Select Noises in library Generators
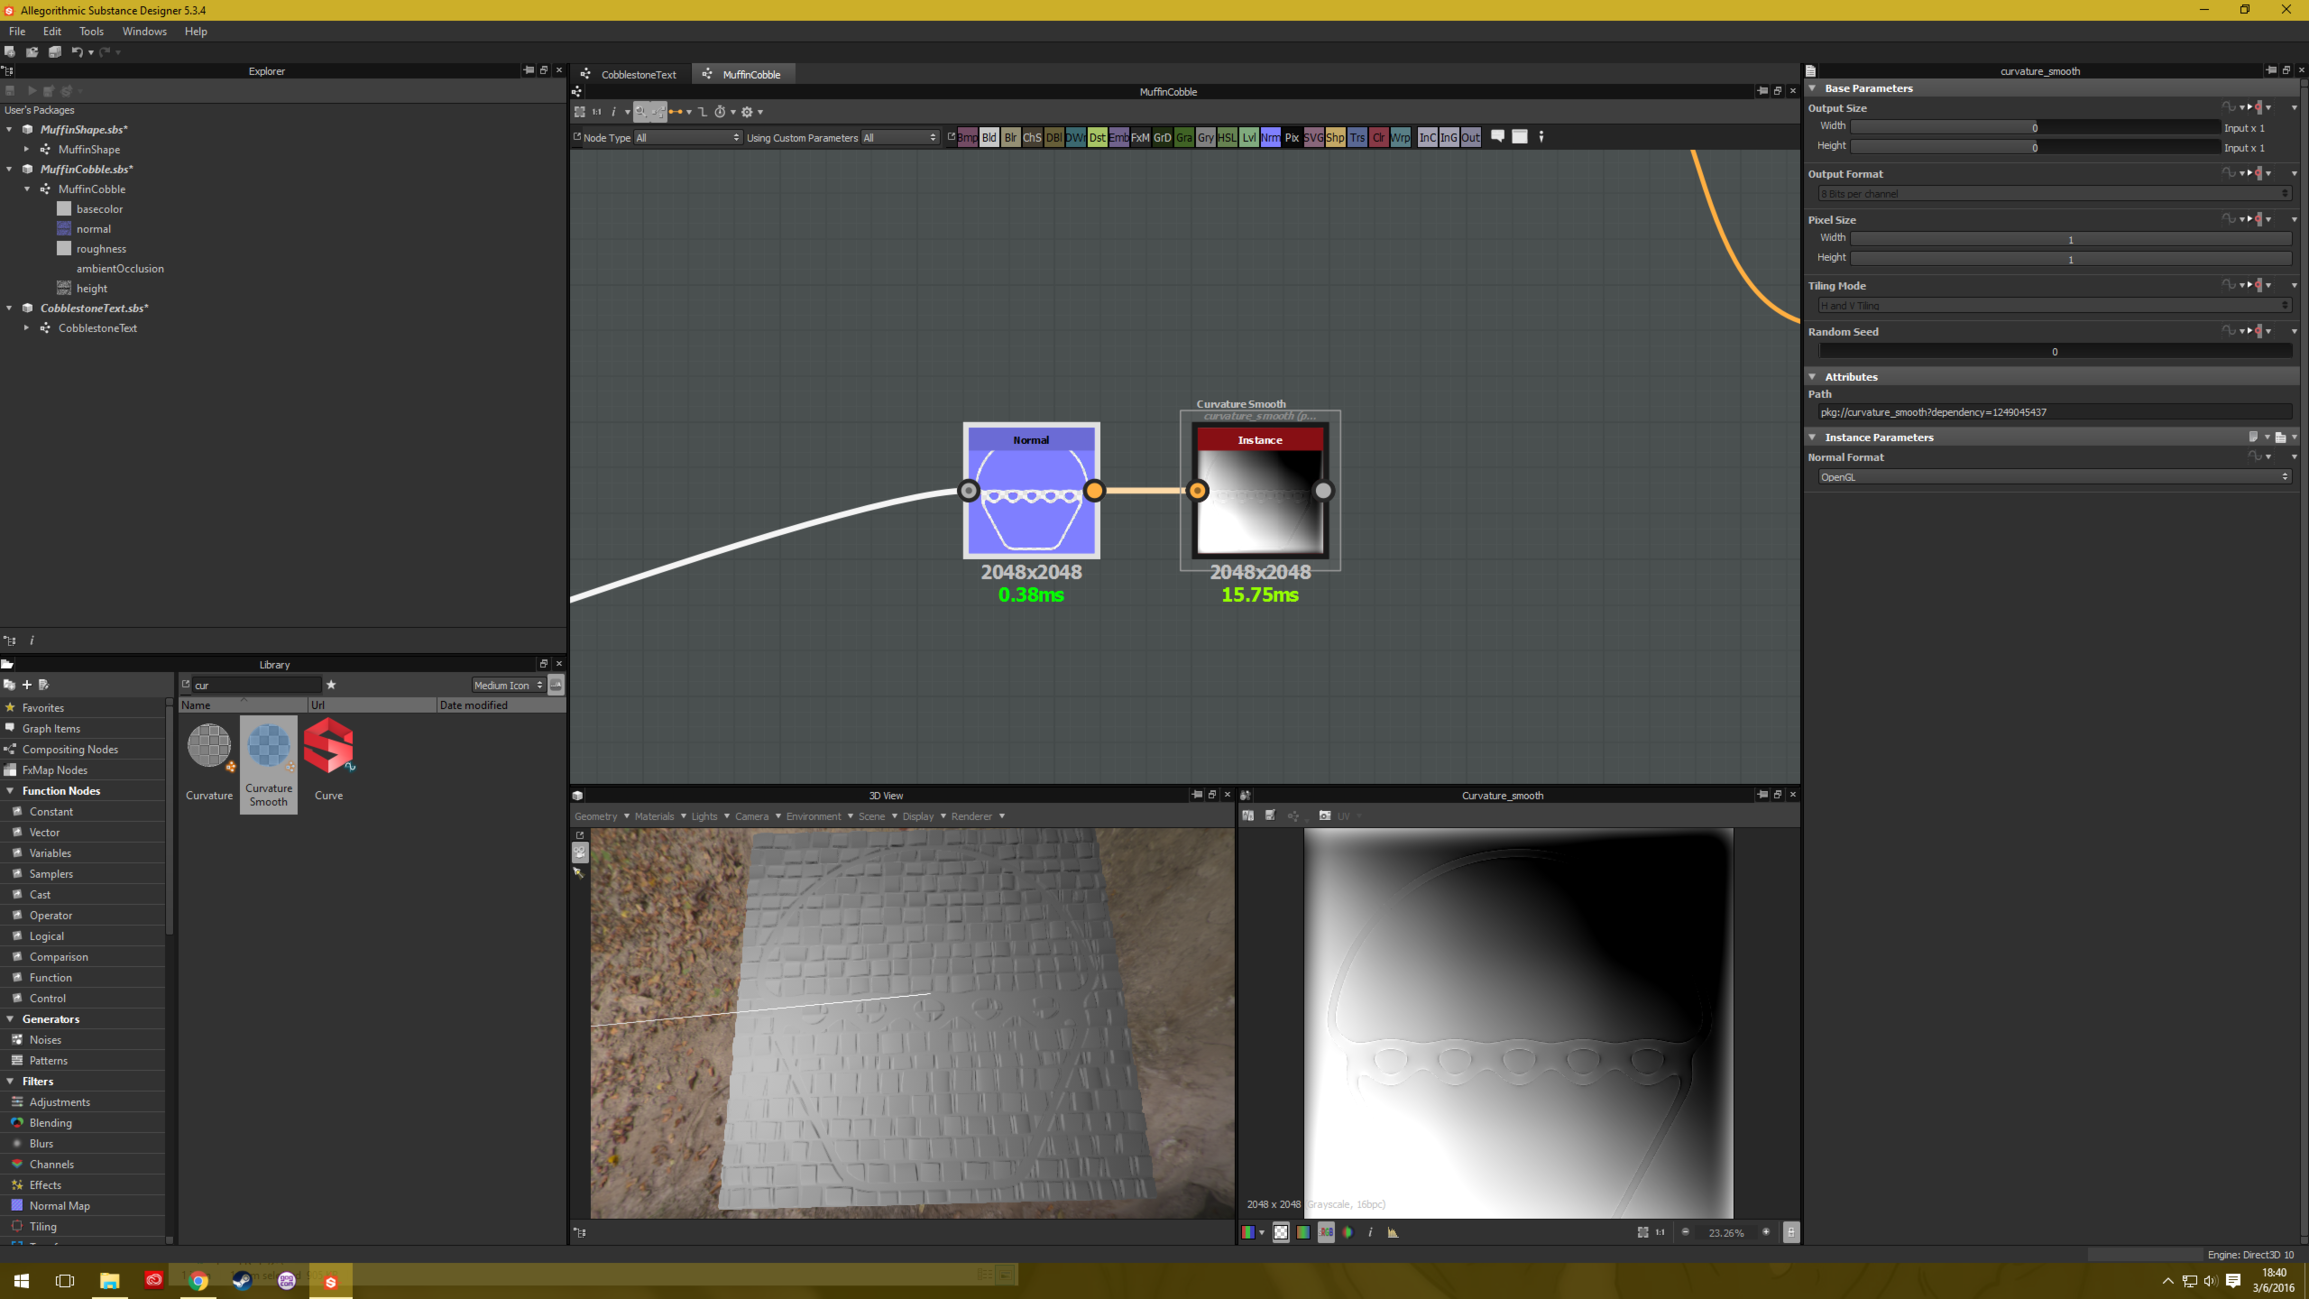 pyautogui.click(x=45, y=1040)
